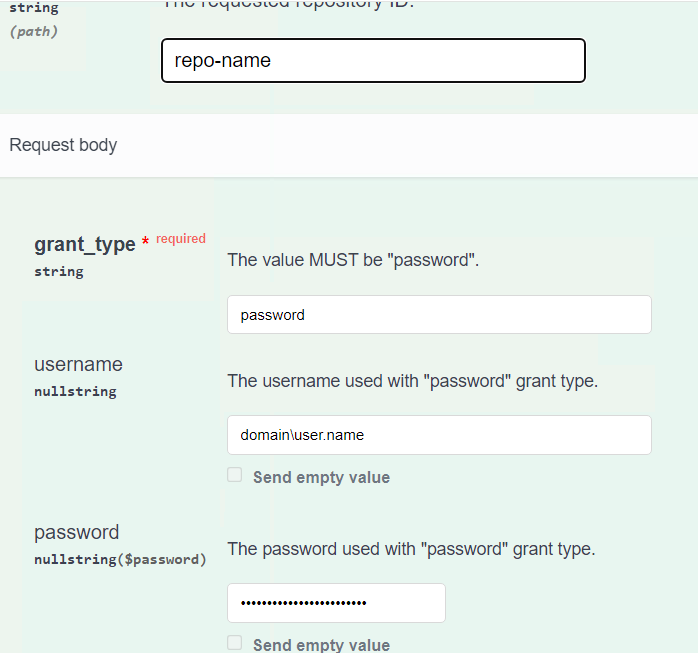This screenshot has width=698, height=653.
Task: Click the "Send empty value" label below username field
Action: [321, 478]
